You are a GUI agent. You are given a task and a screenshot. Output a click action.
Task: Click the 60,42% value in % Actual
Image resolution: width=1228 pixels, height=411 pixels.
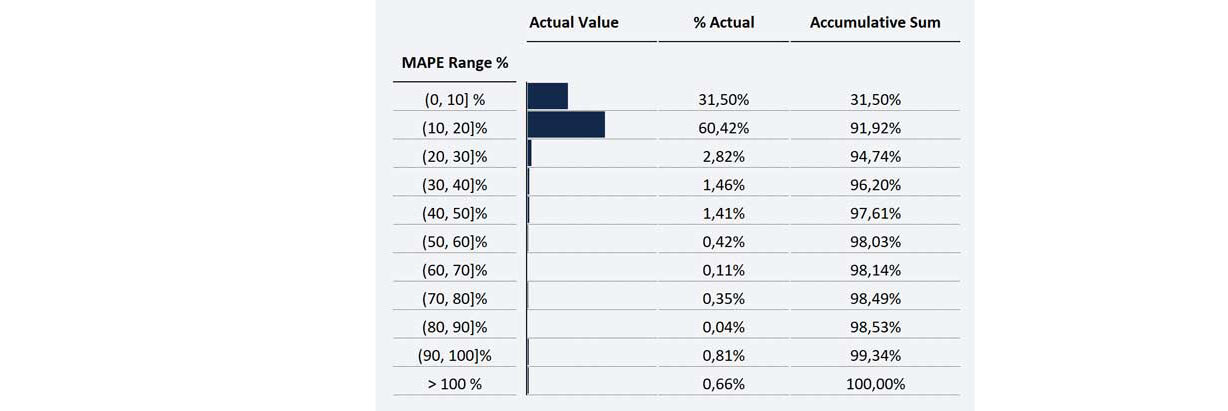[725, 128]
